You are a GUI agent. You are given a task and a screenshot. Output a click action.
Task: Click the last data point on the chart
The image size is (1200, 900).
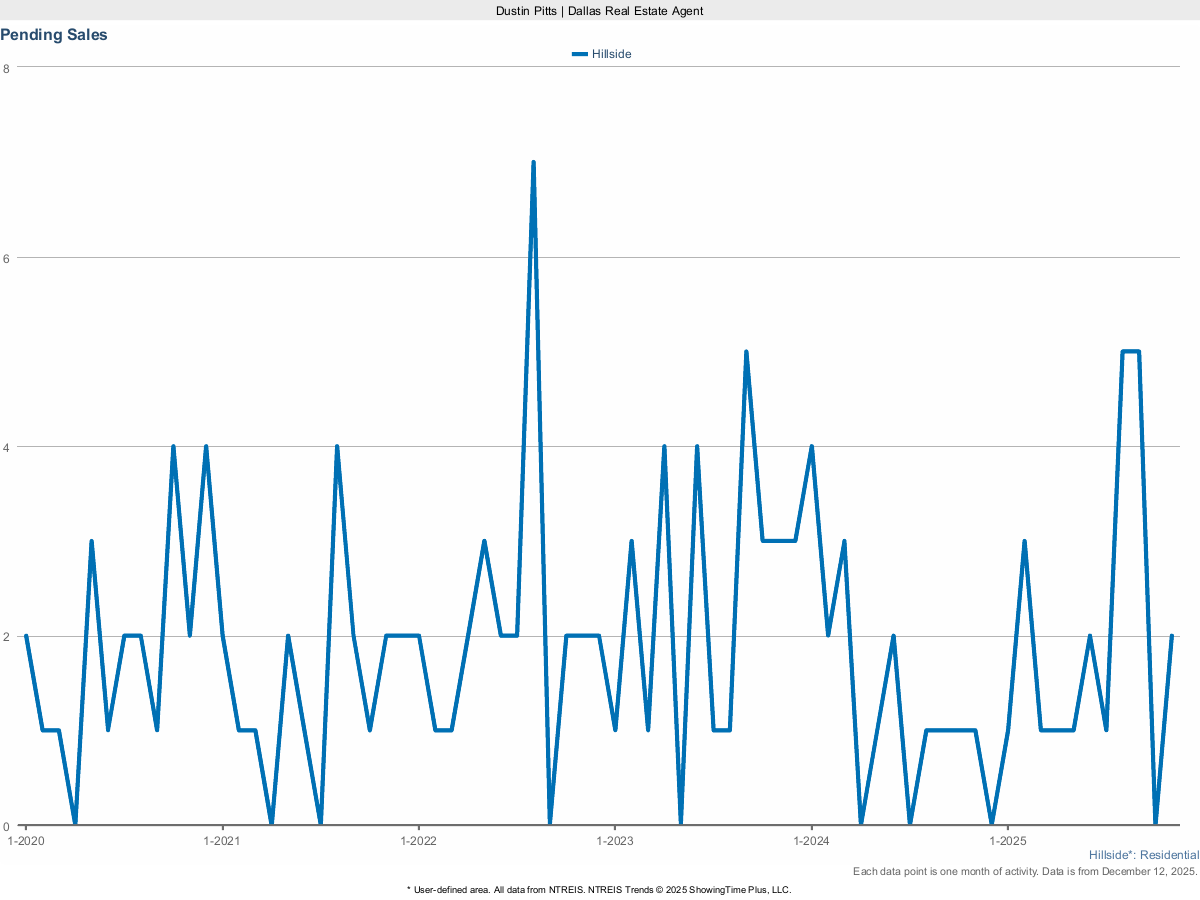pyautogui.click(x=1172, y=635)
